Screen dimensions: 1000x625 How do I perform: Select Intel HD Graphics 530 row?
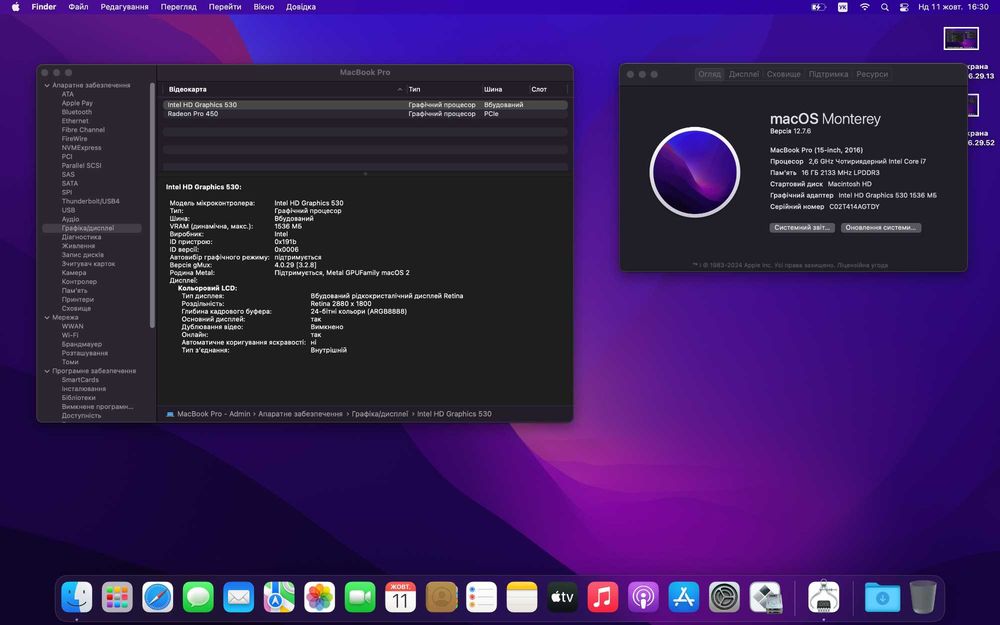click(x=365, y=105)
